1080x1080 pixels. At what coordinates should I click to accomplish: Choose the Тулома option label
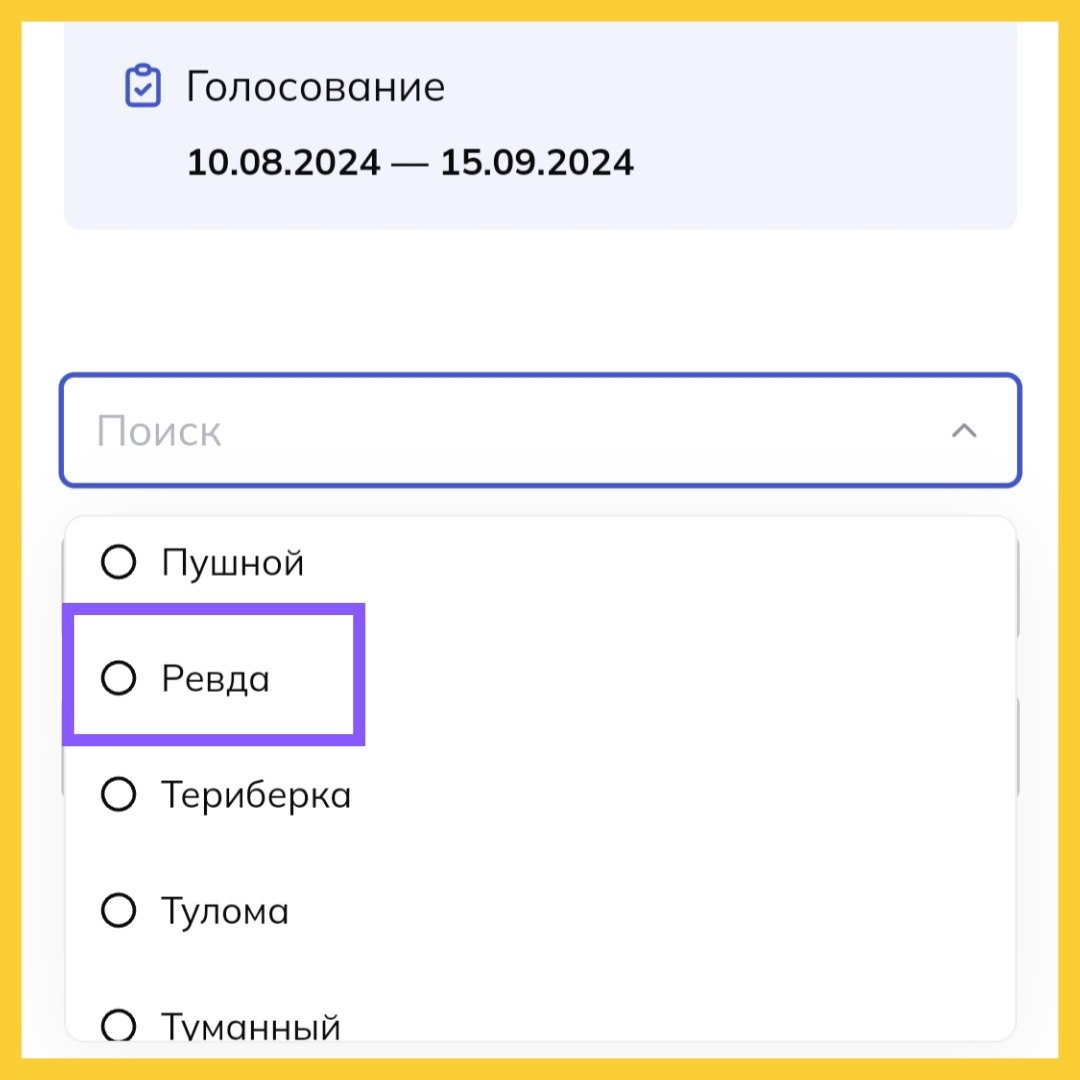[225, 911]
